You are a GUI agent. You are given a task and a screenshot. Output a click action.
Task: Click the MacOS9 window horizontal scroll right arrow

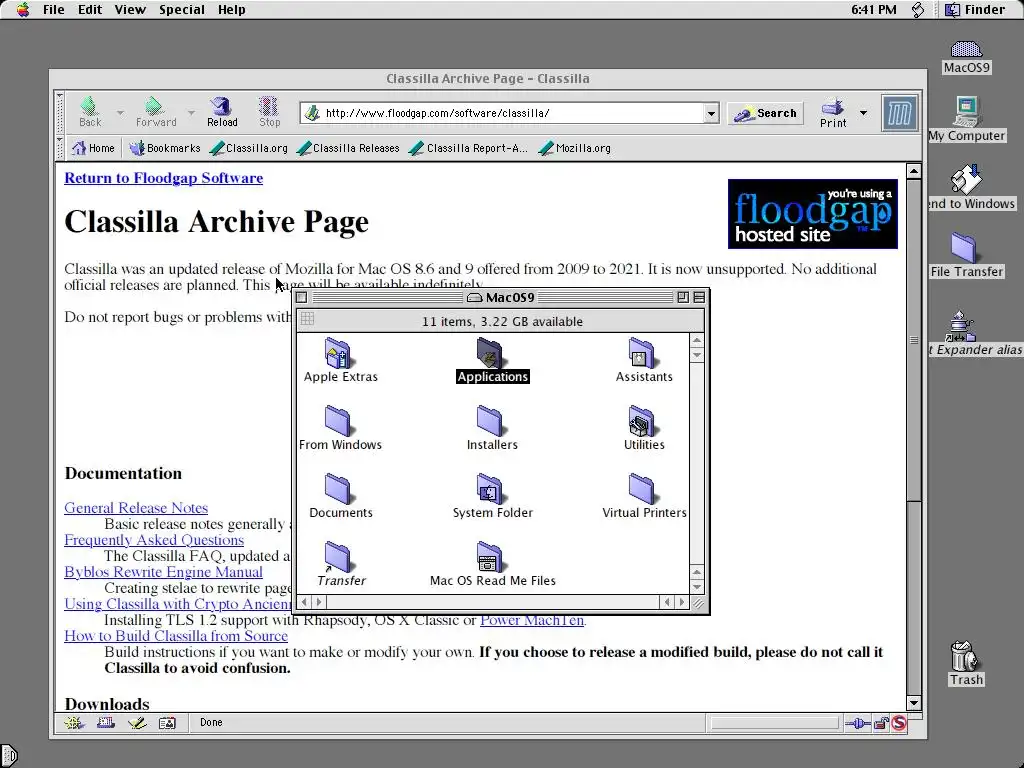[x=682, y=602]
